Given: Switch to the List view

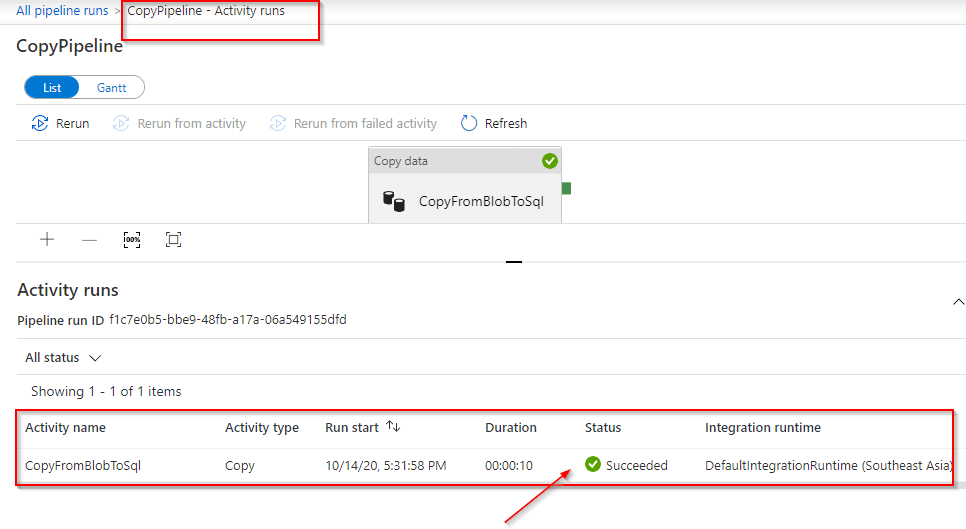Looking at the screenshot, I should pos(52,88).
